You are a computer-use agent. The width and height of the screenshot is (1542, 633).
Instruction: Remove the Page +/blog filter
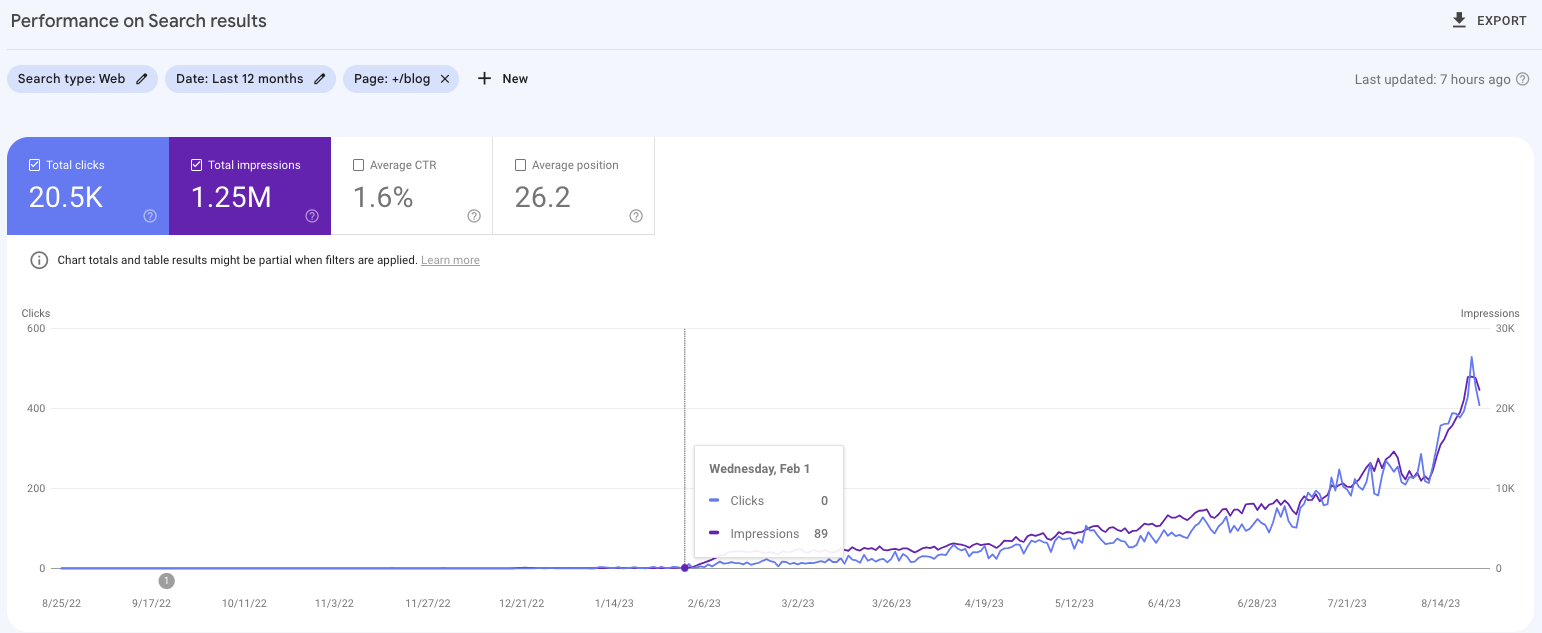[x=445, y=79]
